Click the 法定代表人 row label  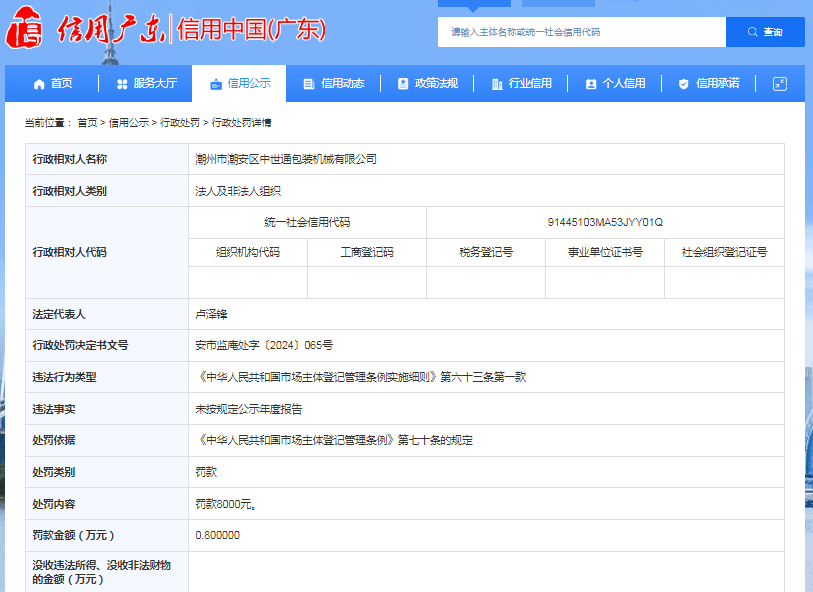tap(59, 314)
